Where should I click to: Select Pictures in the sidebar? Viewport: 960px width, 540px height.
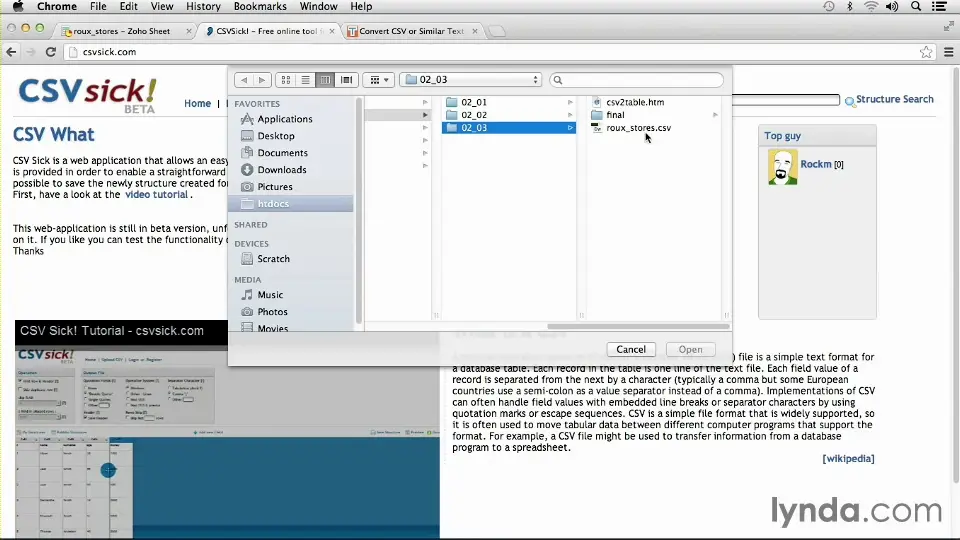274,187
